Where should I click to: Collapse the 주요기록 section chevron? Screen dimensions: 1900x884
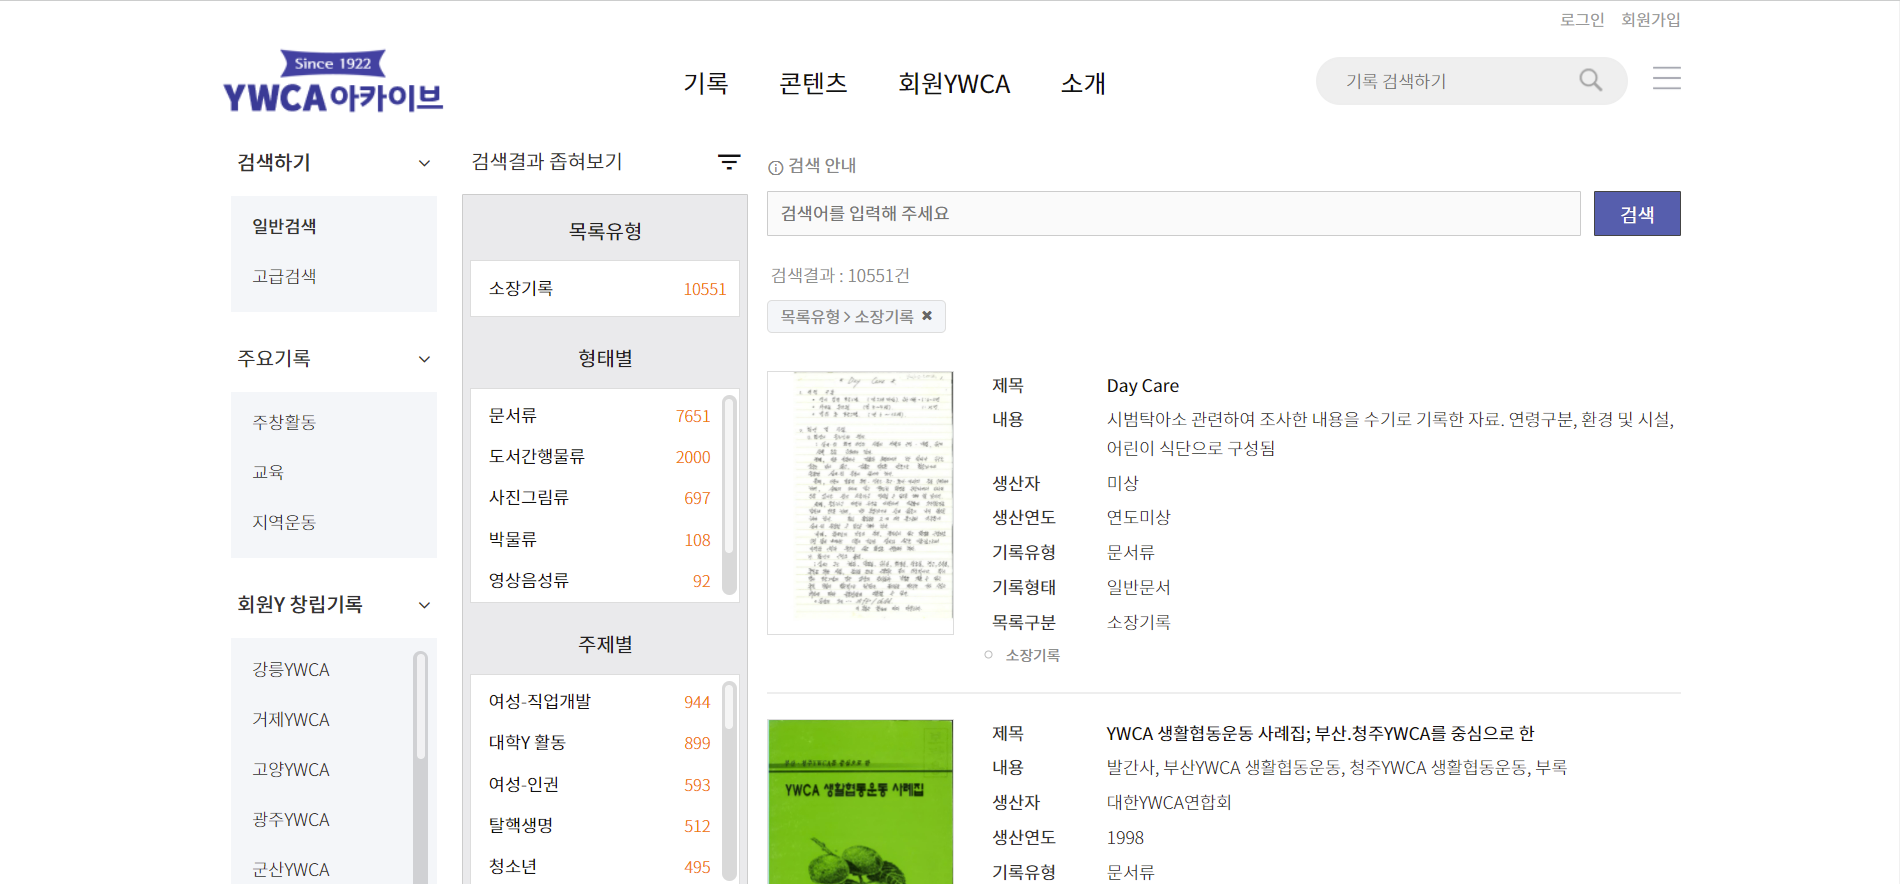point(424,359)
